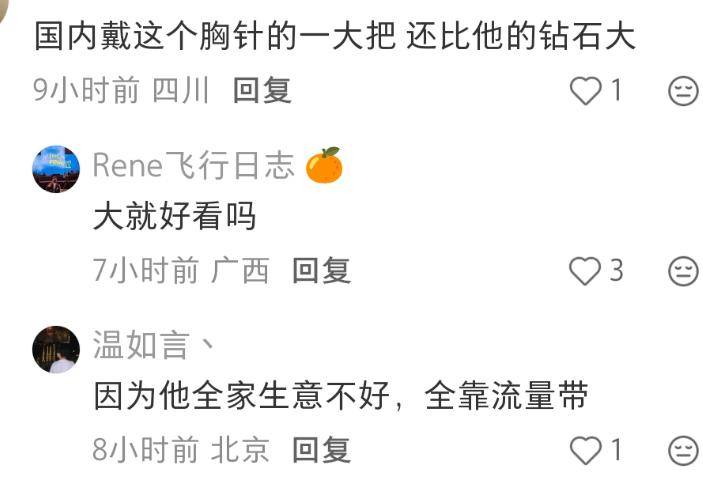Reply to the 8小时前 北京 comment
The height and width of the screenshot is (479, 703).
click(x=321, y=450)
